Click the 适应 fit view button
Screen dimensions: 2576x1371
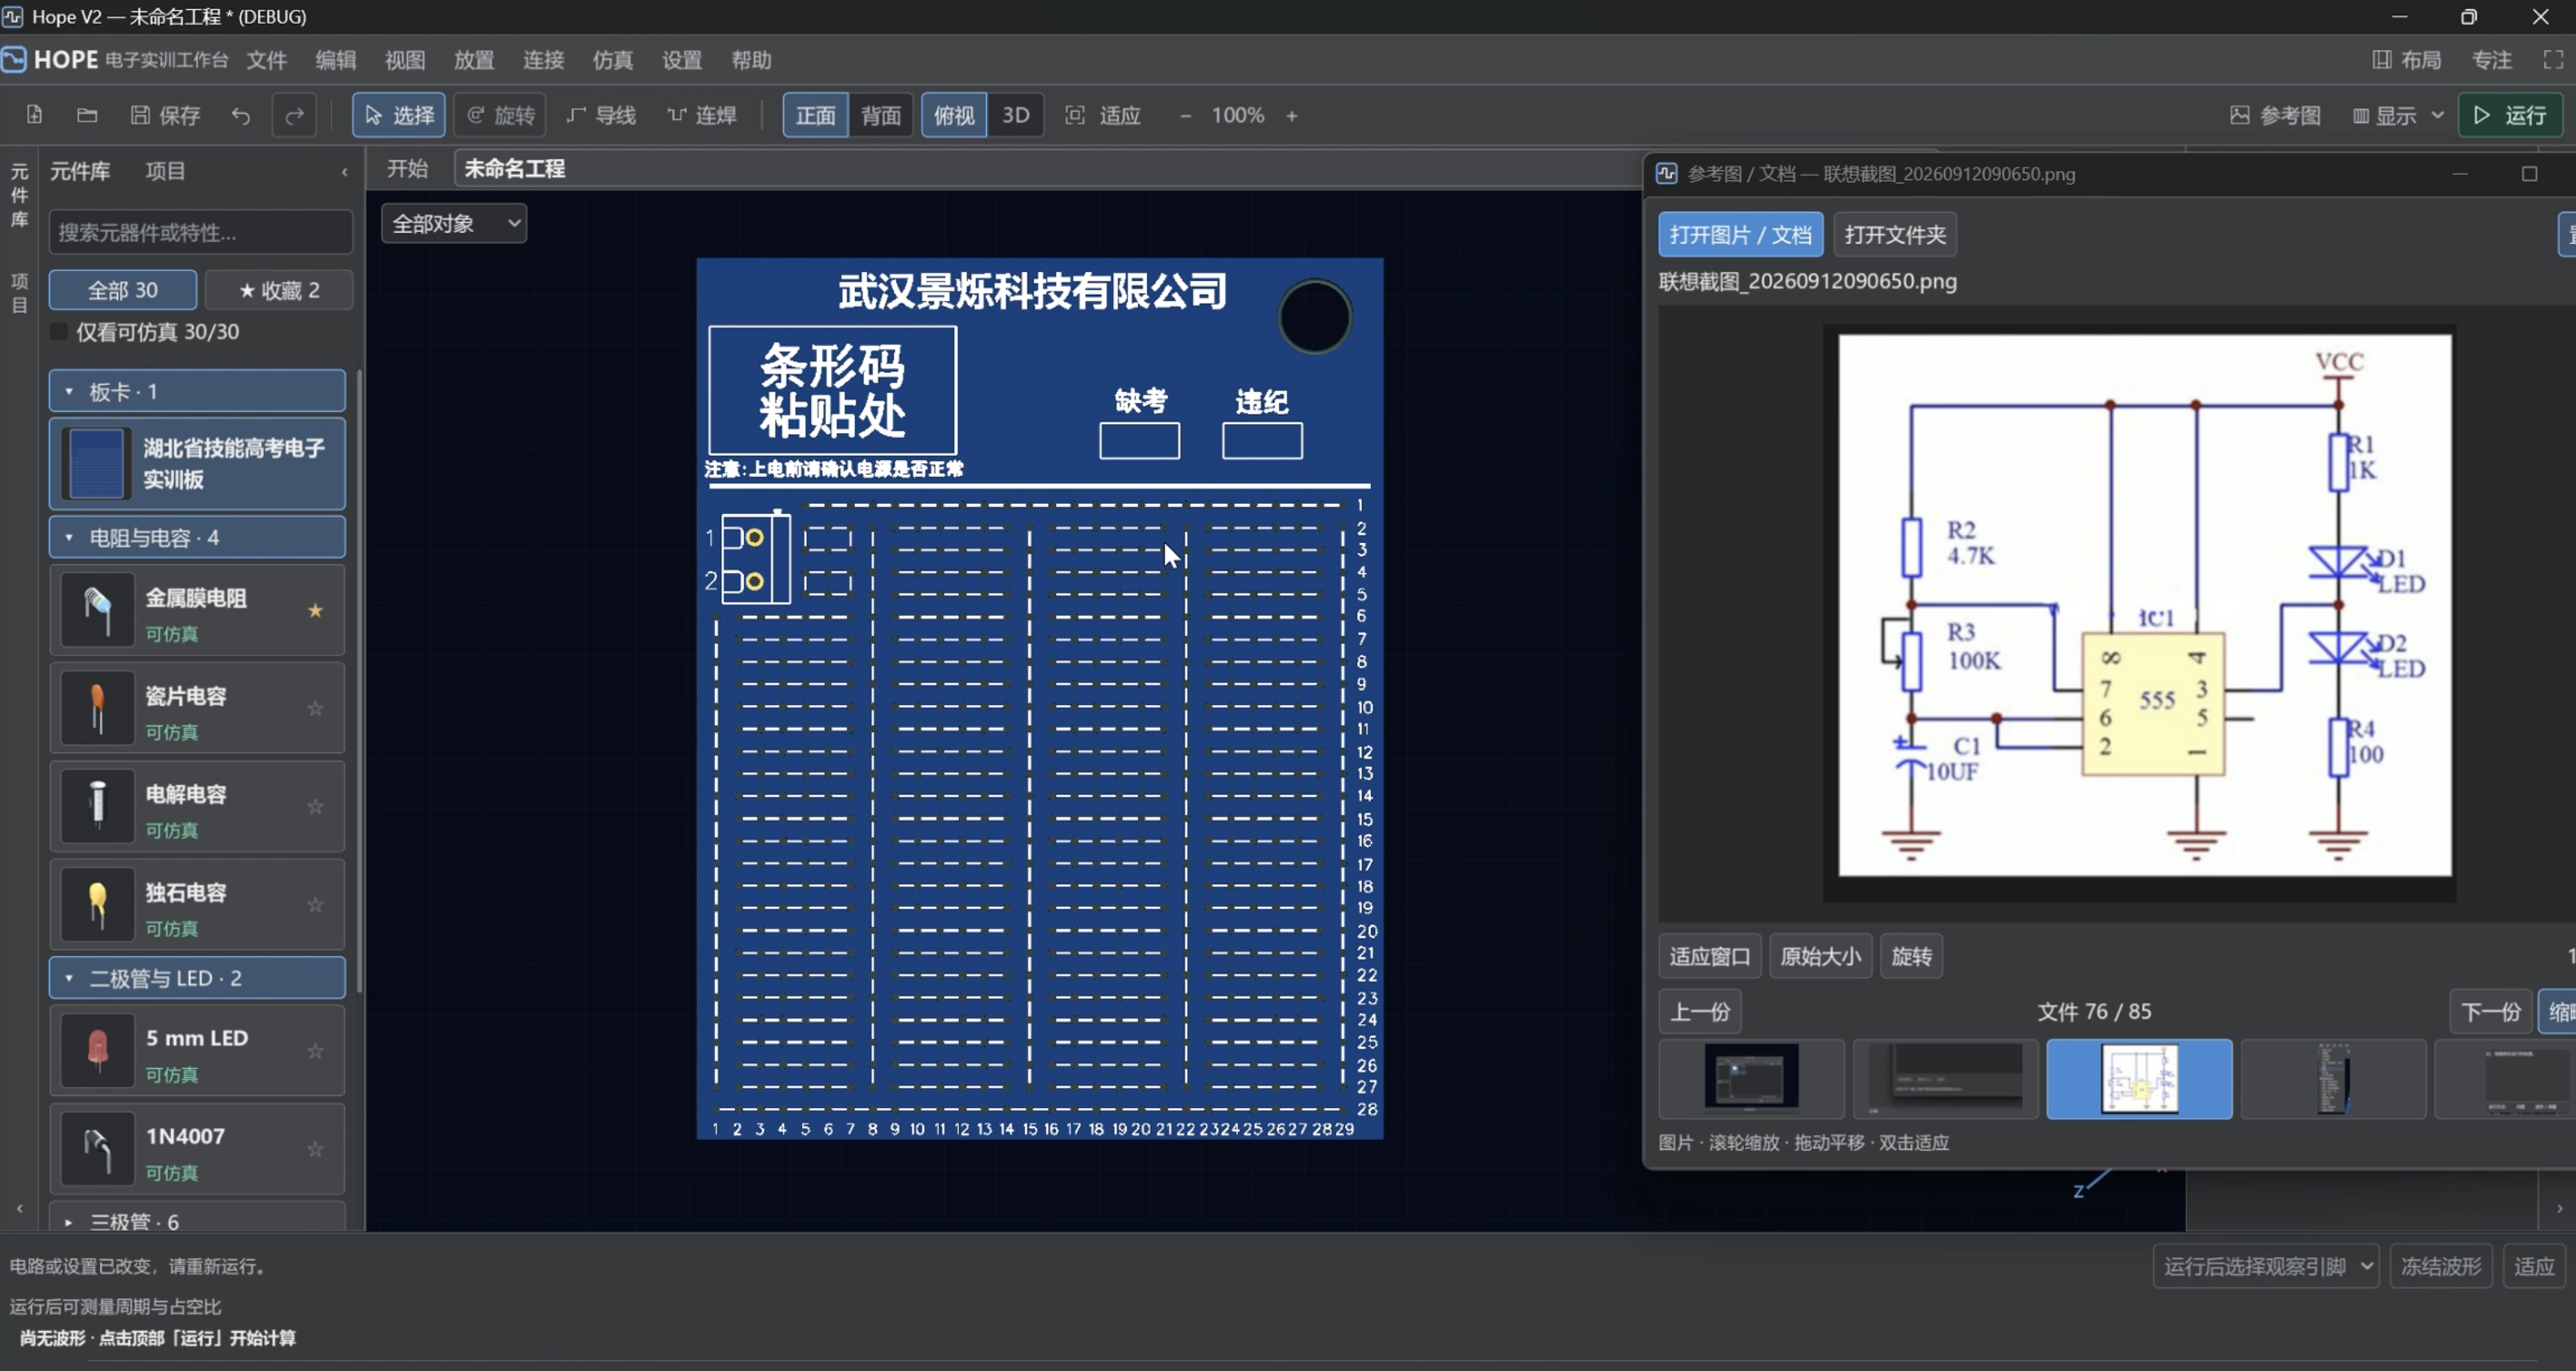click(1103, 115)
